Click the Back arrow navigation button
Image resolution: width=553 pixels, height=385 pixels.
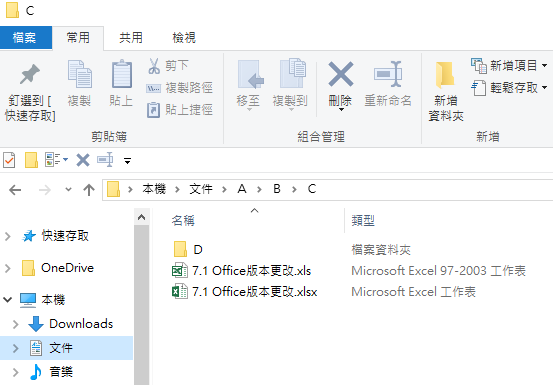[x=15, y=190]
